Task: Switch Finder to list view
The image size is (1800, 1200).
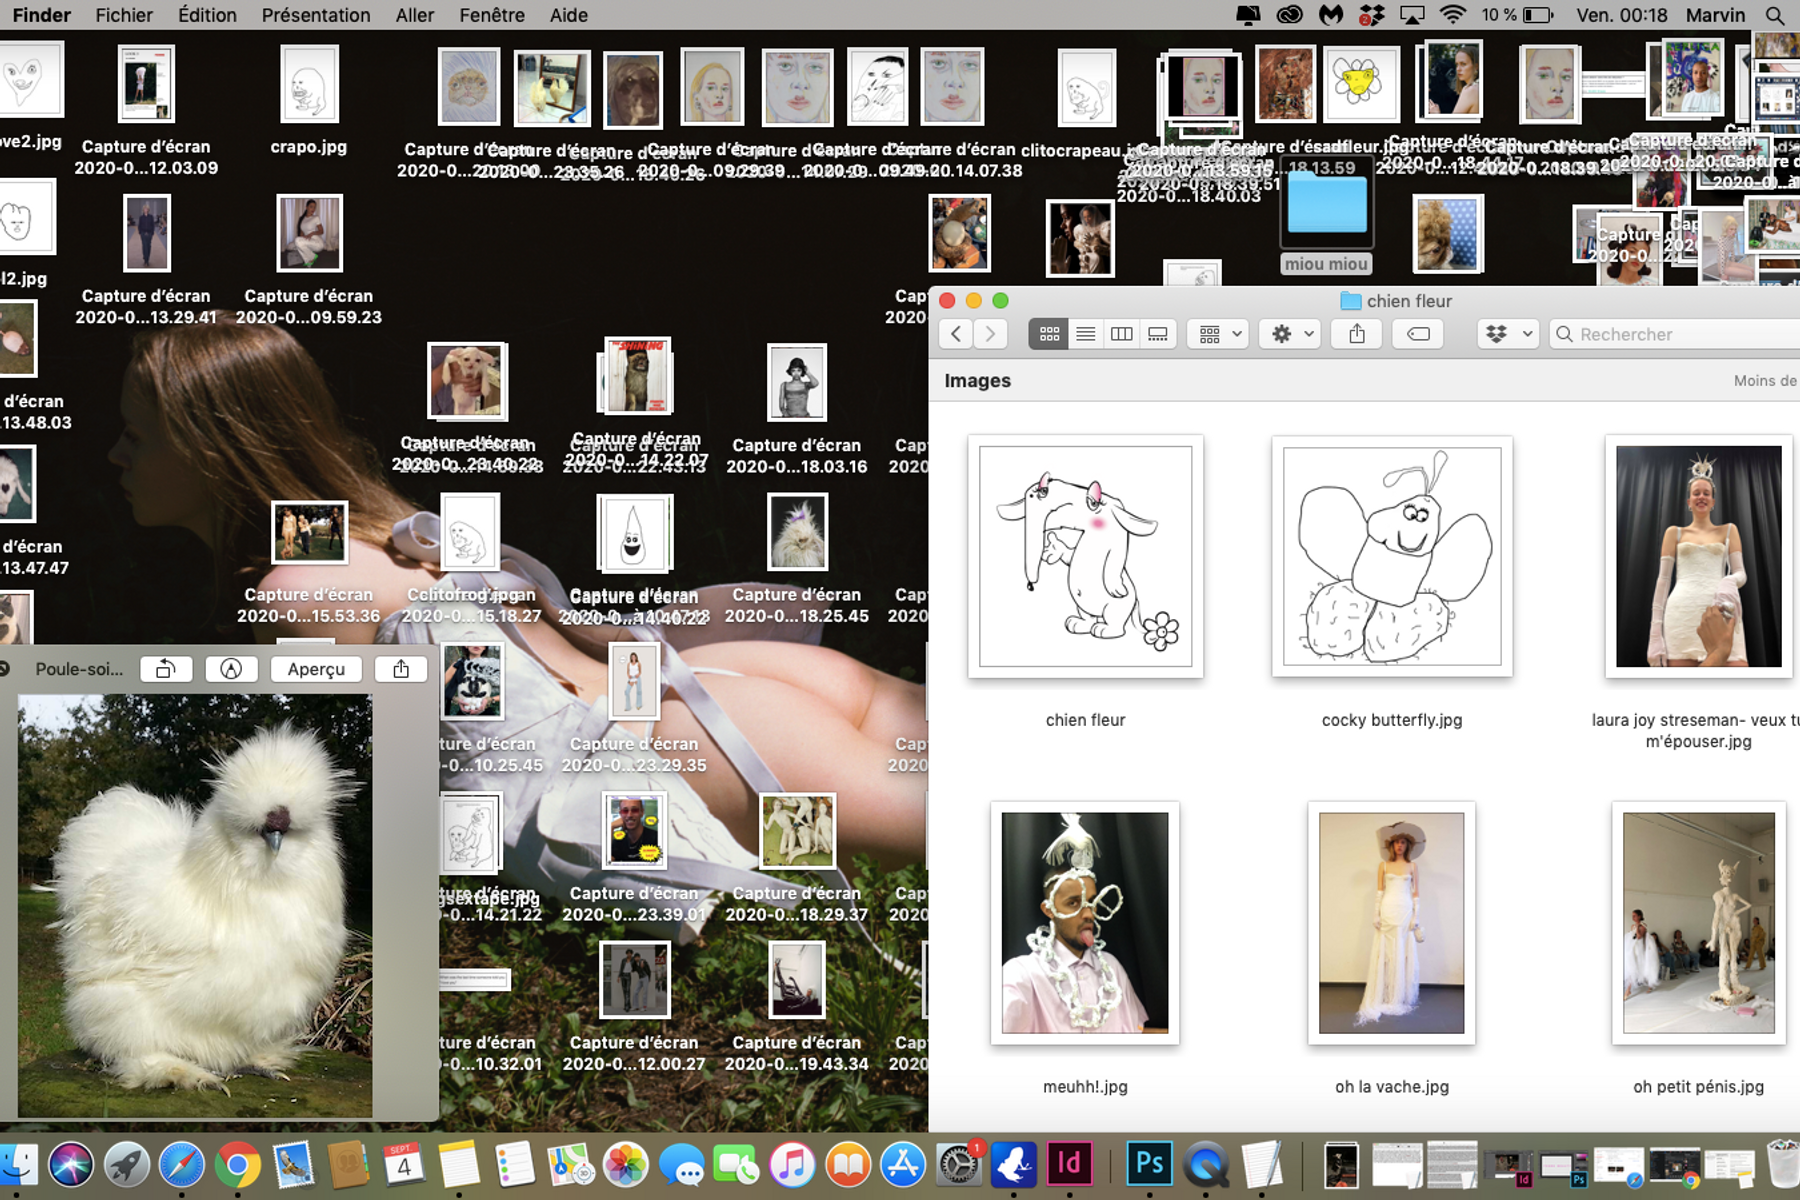Action: [x=1085, y=334]
